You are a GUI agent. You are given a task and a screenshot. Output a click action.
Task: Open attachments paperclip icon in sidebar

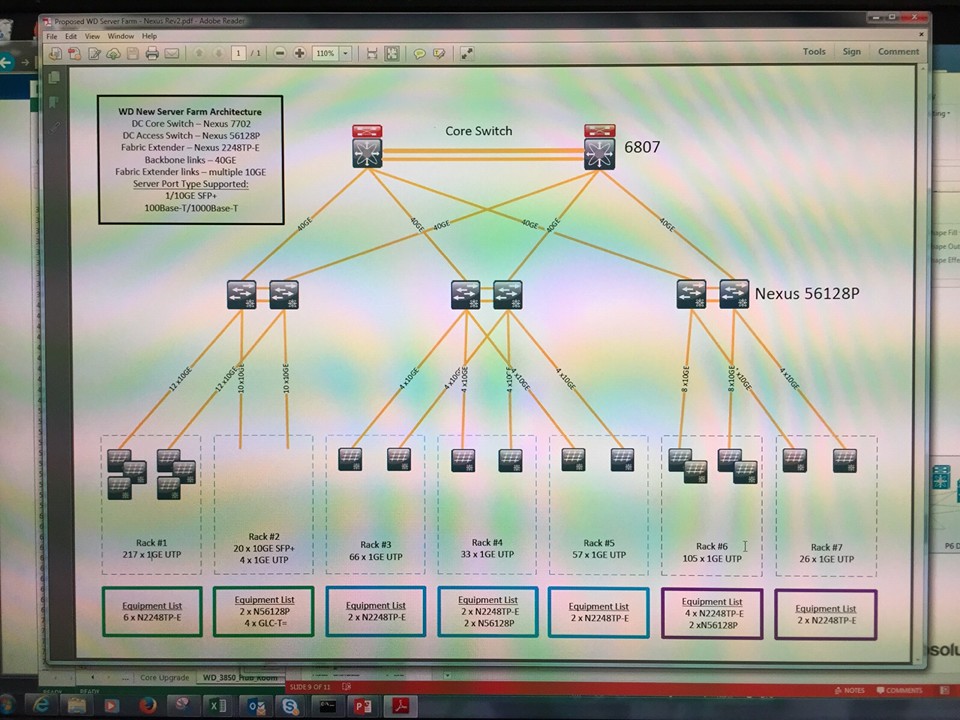(x=54, y=126)
